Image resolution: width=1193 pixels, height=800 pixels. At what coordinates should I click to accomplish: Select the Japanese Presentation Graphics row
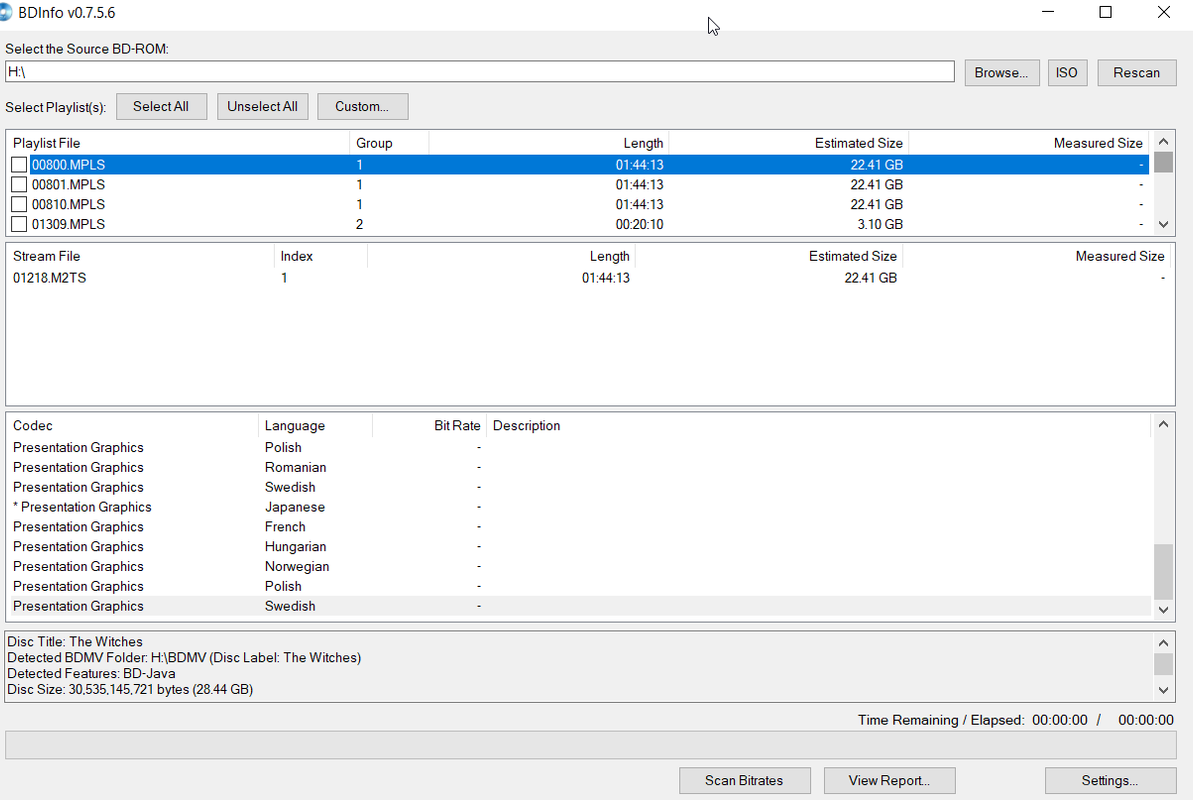(578, 507)
